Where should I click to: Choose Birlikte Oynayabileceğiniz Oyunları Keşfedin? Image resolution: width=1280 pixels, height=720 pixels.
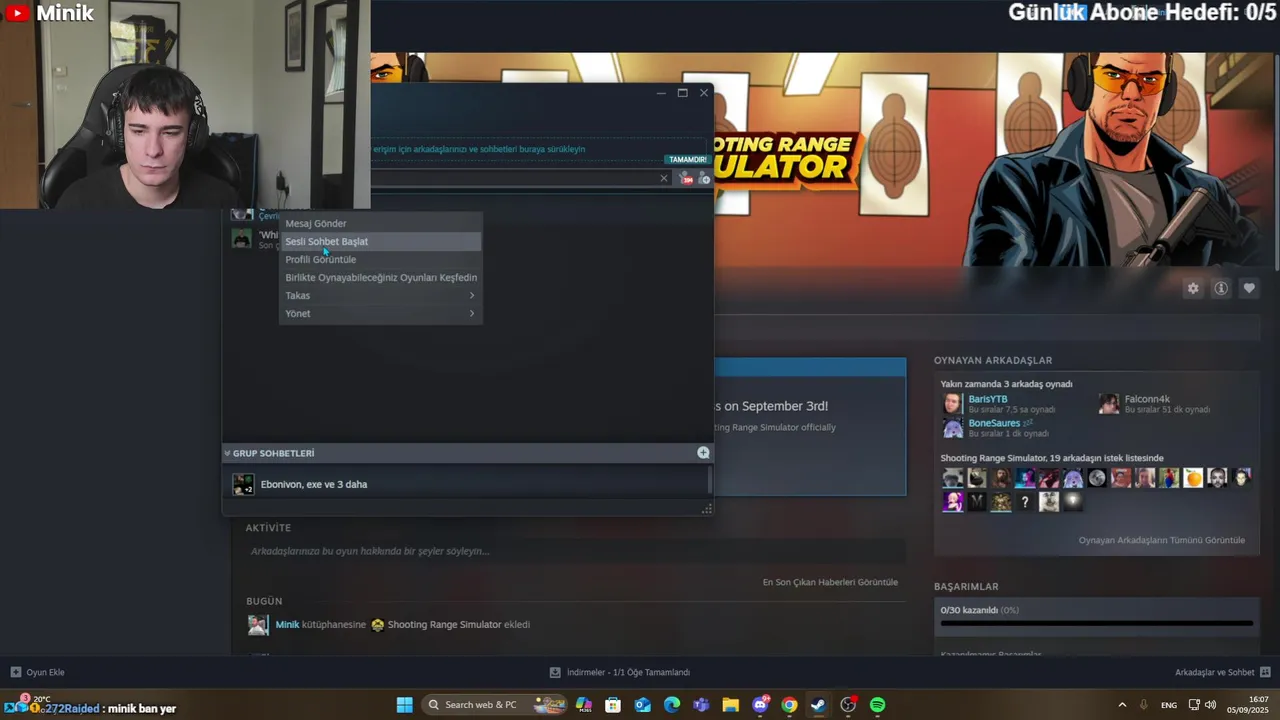tap(380, 277)
